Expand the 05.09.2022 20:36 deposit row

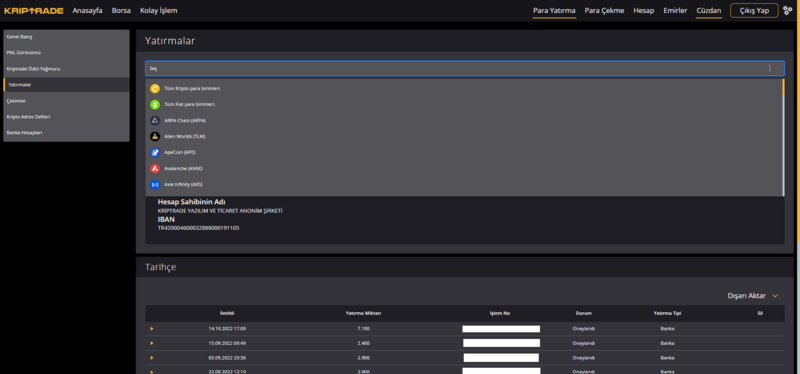(152, 358)
